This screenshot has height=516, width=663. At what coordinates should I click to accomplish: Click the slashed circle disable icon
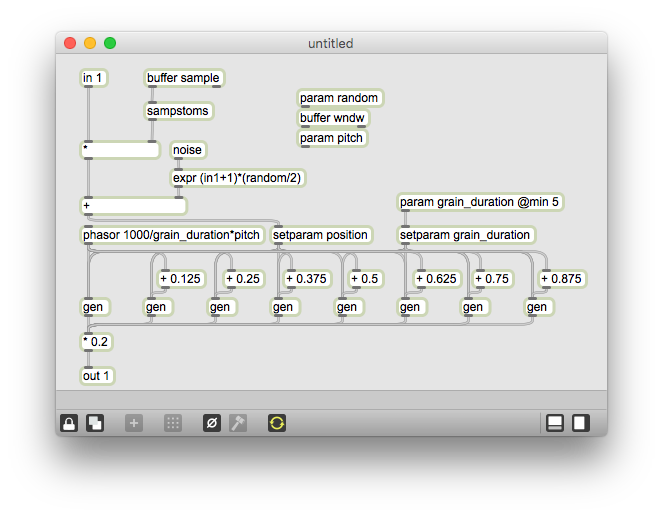[x=212, y=423]
